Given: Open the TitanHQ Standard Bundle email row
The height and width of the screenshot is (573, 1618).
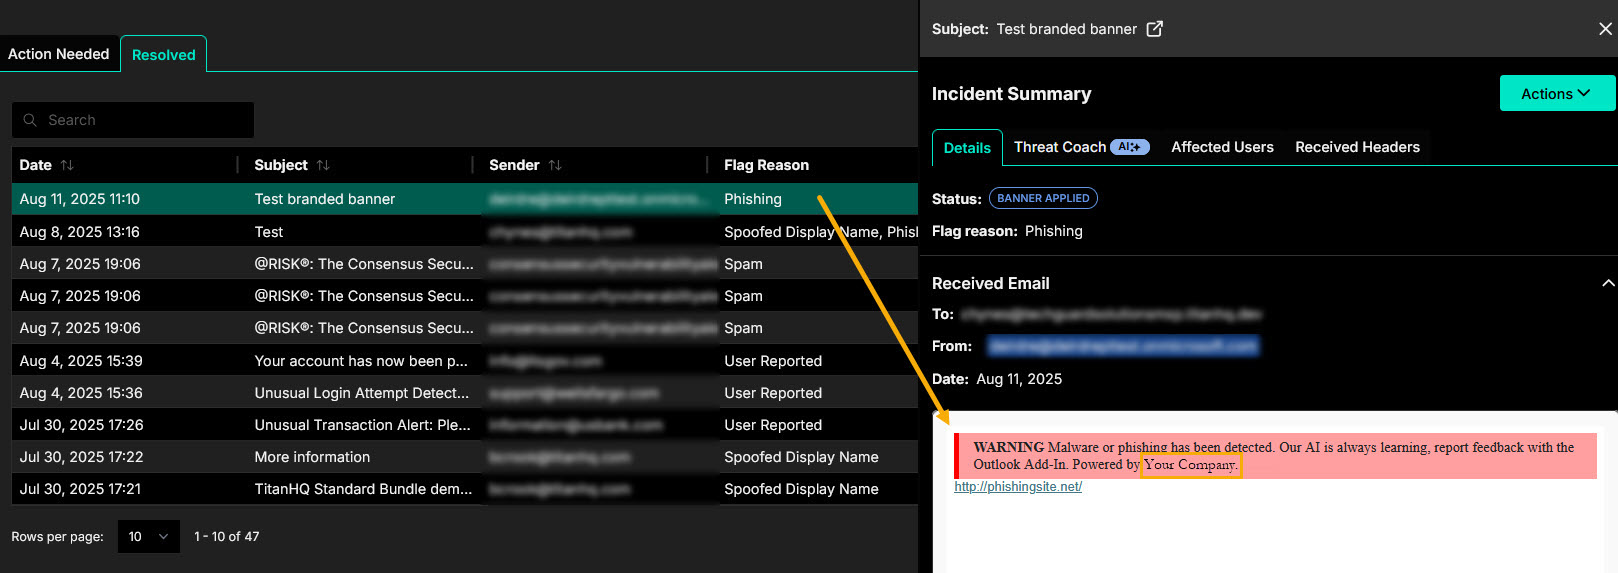Looking at the screenshot, I should point(362,489).
